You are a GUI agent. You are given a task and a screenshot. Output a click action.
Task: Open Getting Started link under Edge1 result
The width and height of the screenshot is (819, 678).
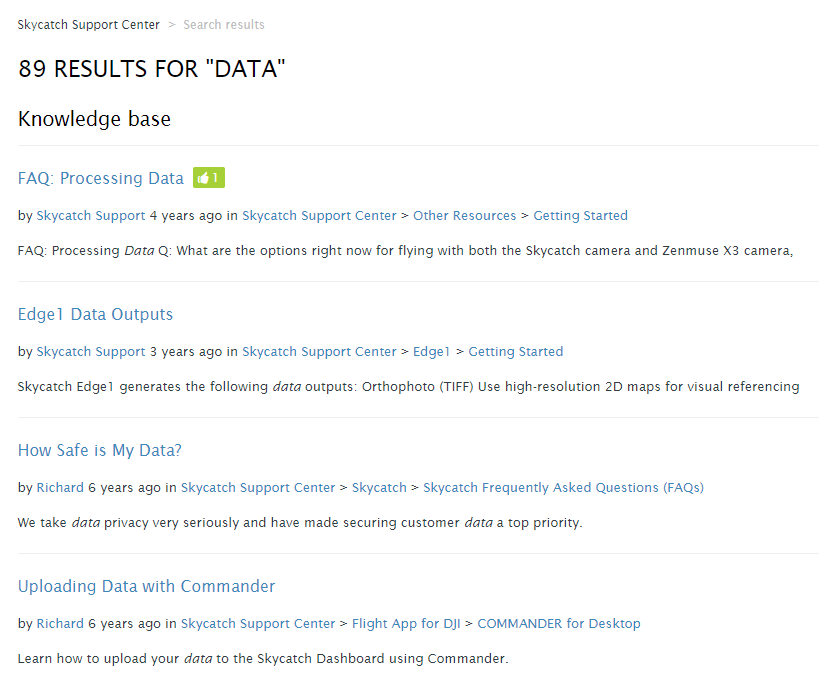516,352
